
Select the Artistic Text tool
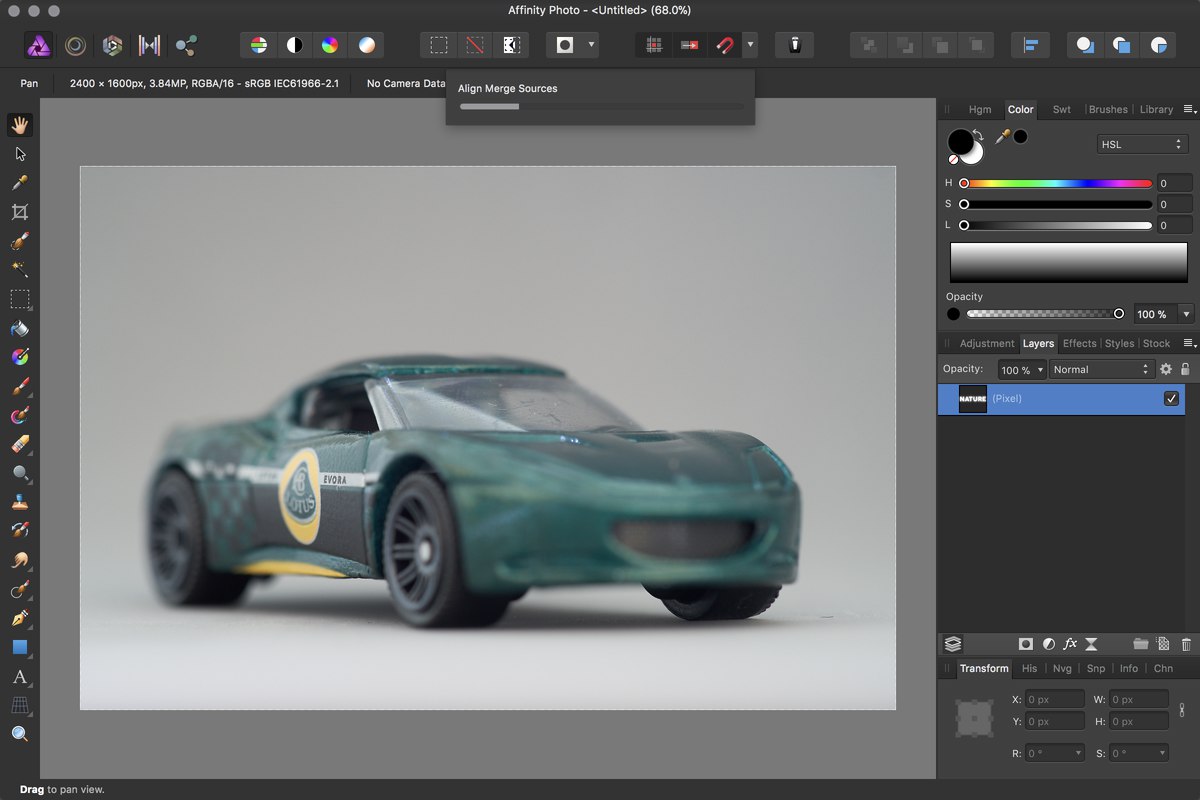tap(20, 676)
